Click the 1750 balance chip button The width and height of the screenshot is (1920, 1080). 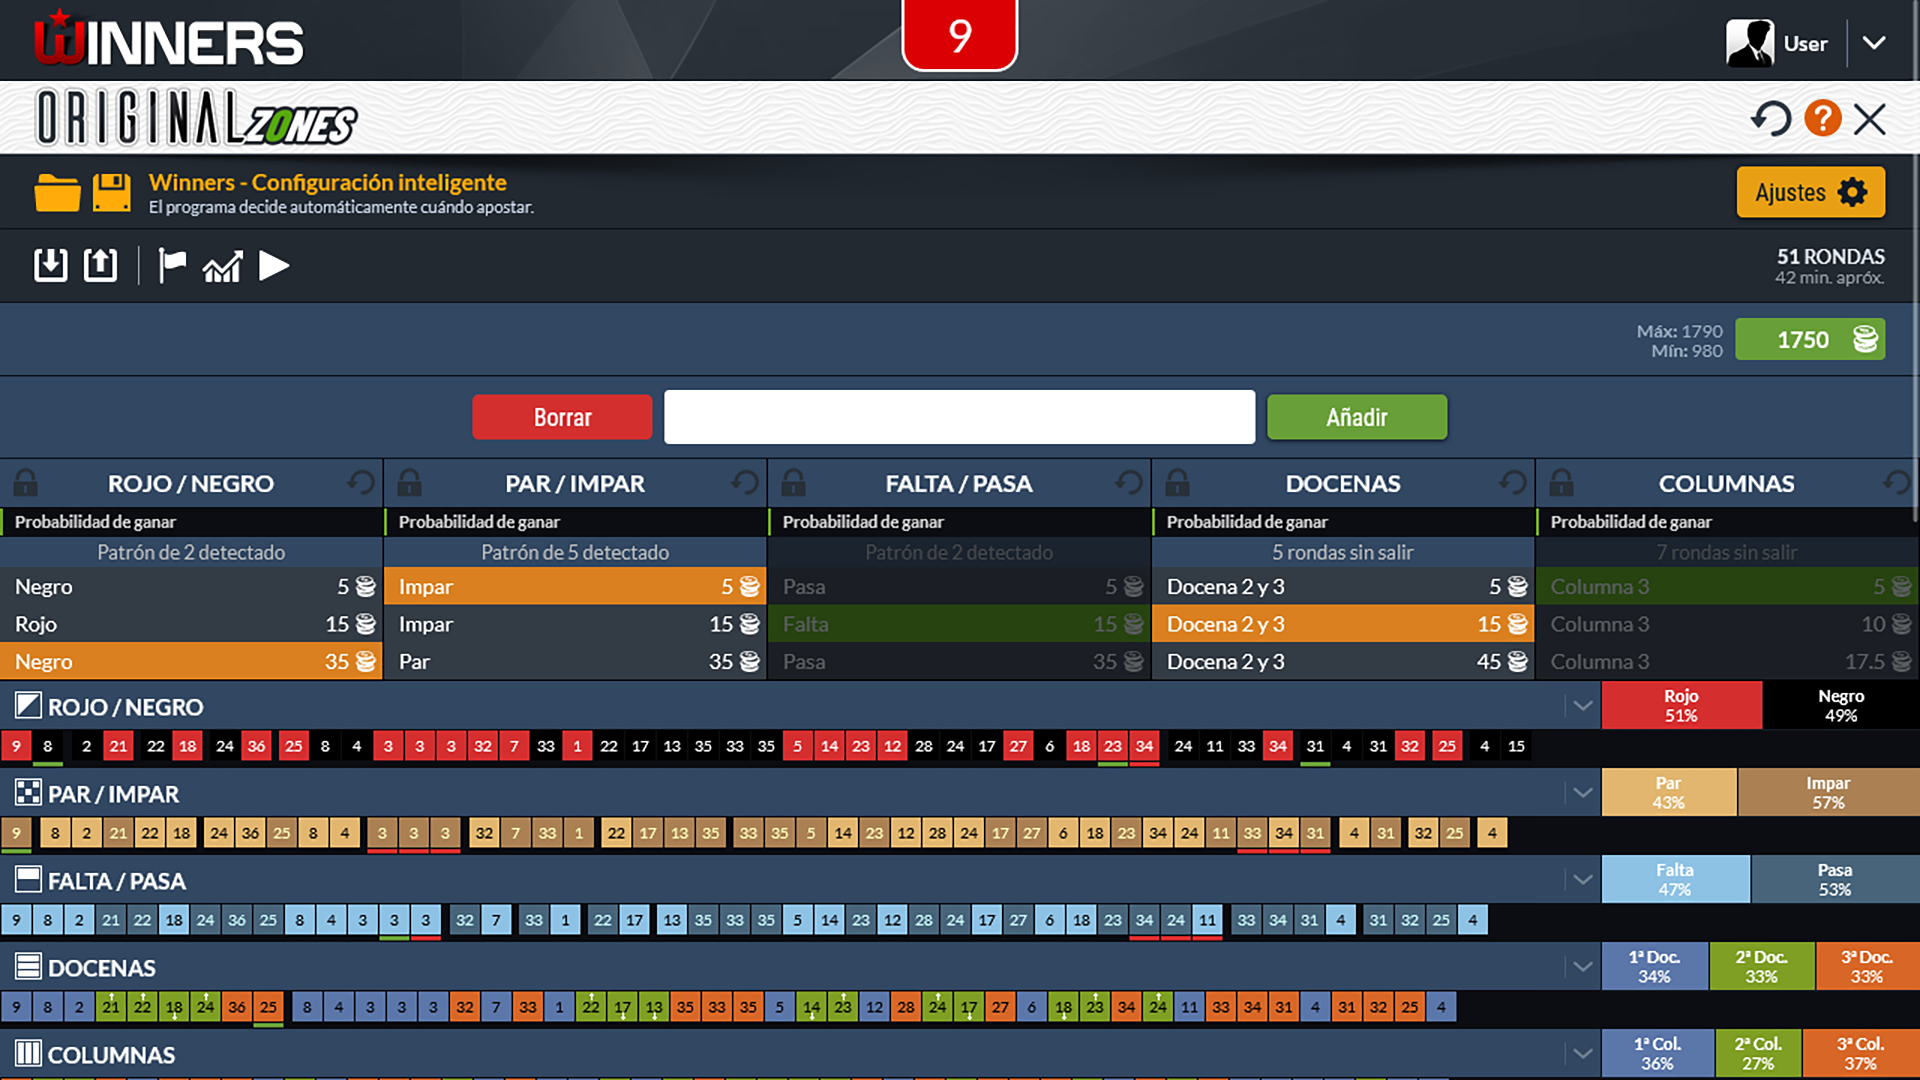coord(1810,339)
